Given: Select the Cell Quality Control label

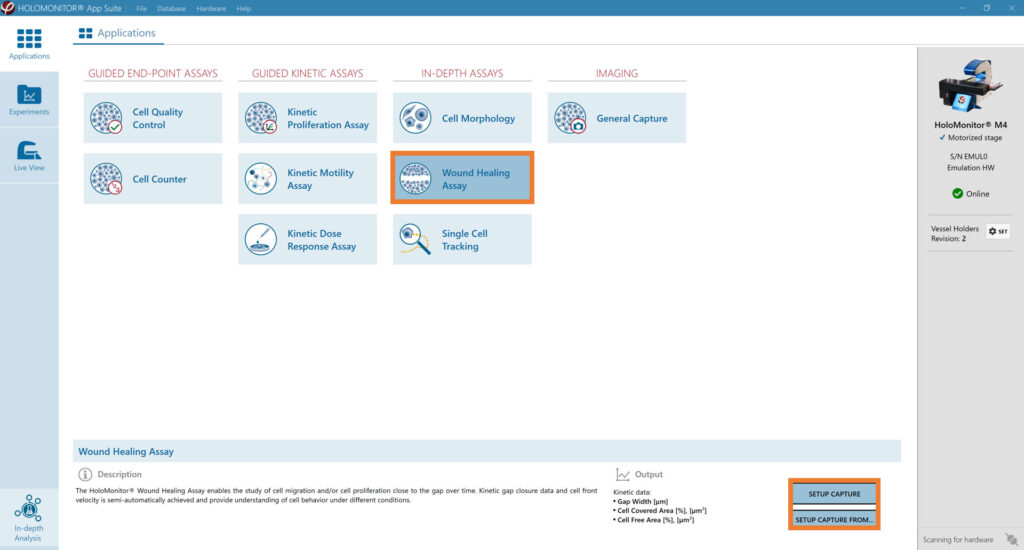Looking at the screenshot, I should click(157, 118).
